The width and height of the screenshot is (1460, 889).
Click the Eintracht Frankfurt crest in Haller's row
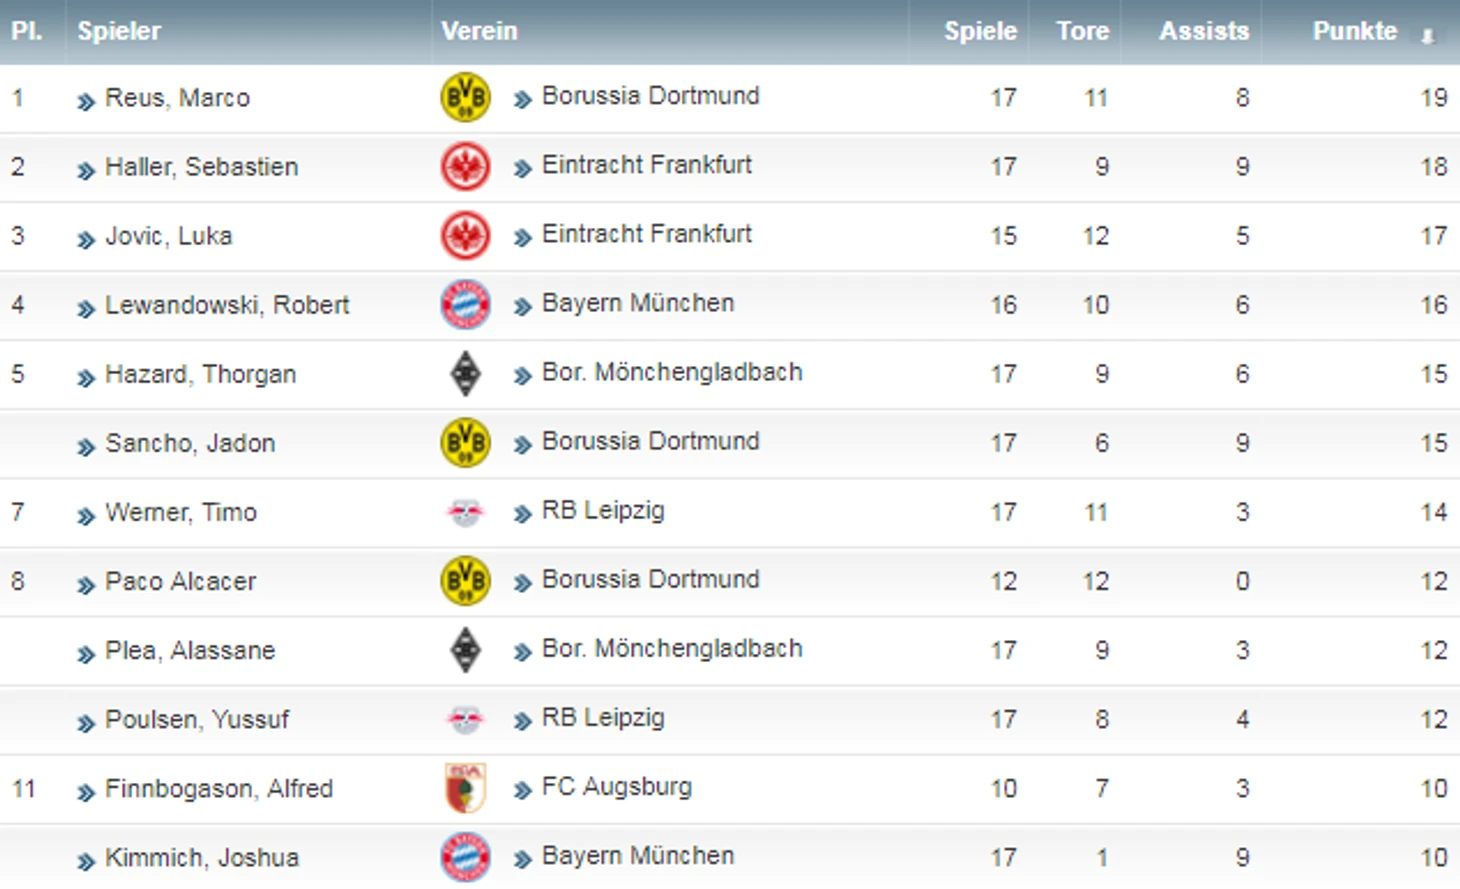(x=465, y=167)
